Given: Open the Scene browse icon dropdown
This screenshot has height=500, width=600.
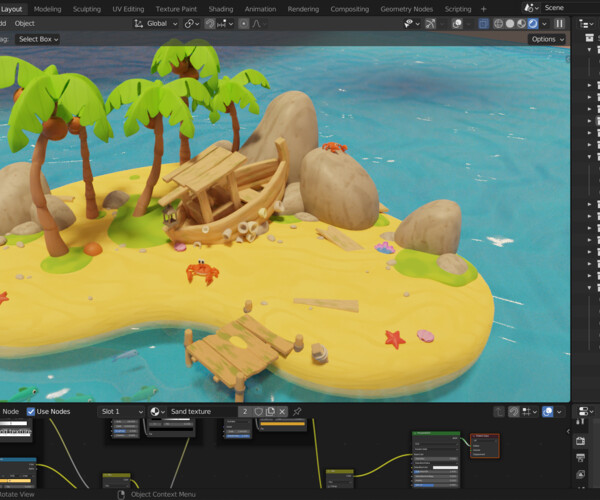Looking at the screenshot, I should (x=531, y=8).
